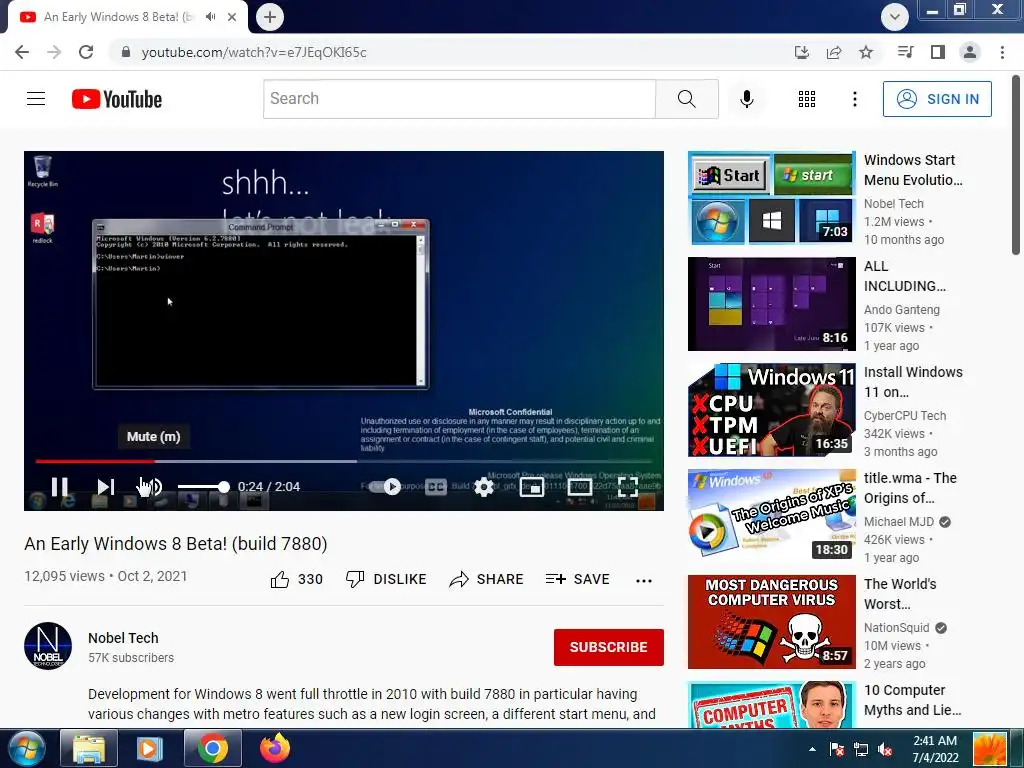Show hidden system tray icons

(812, 749)
